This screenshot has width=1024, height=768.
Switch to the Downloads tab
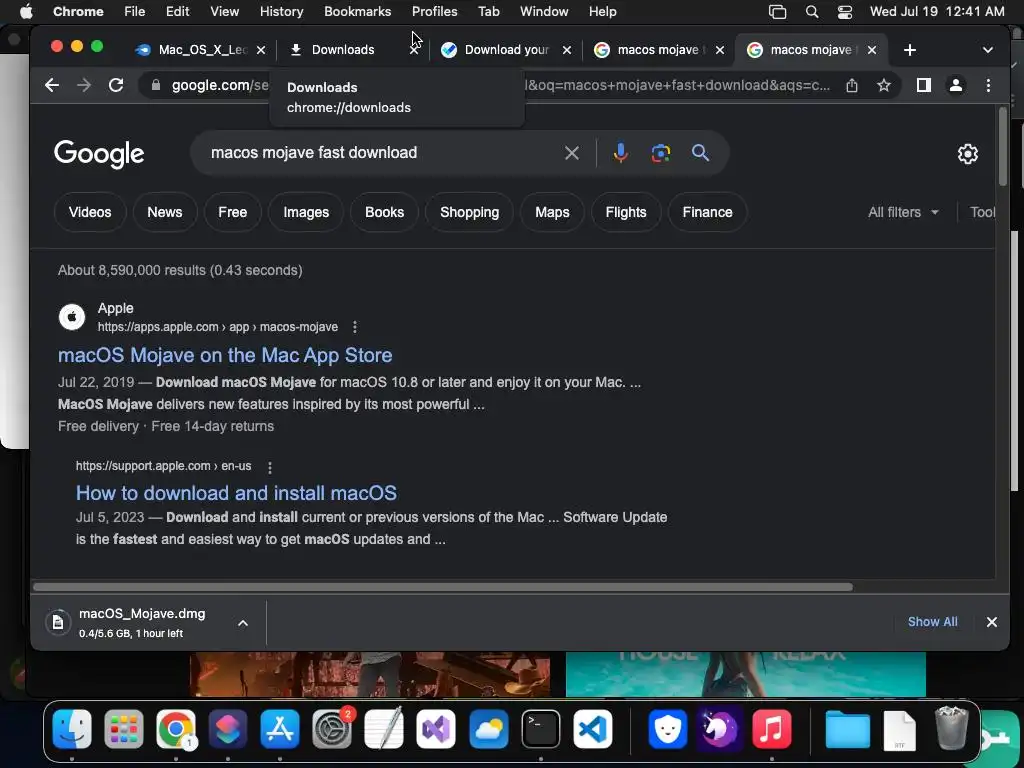(x=343, y=50)
